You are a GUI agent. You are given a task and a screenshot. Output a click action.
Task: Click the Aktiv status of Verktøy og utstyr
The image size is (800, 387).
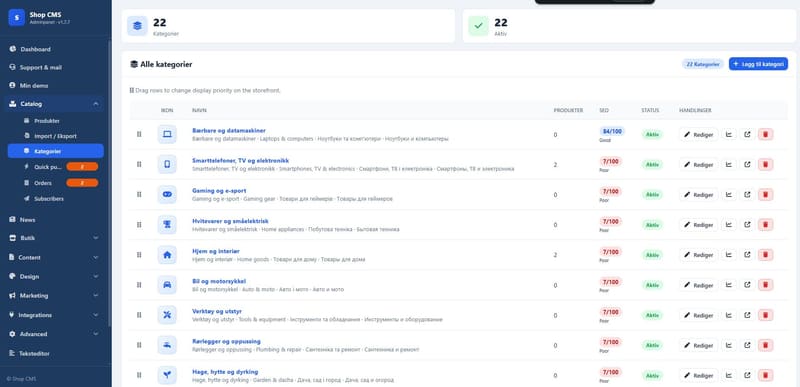point(652,315)
